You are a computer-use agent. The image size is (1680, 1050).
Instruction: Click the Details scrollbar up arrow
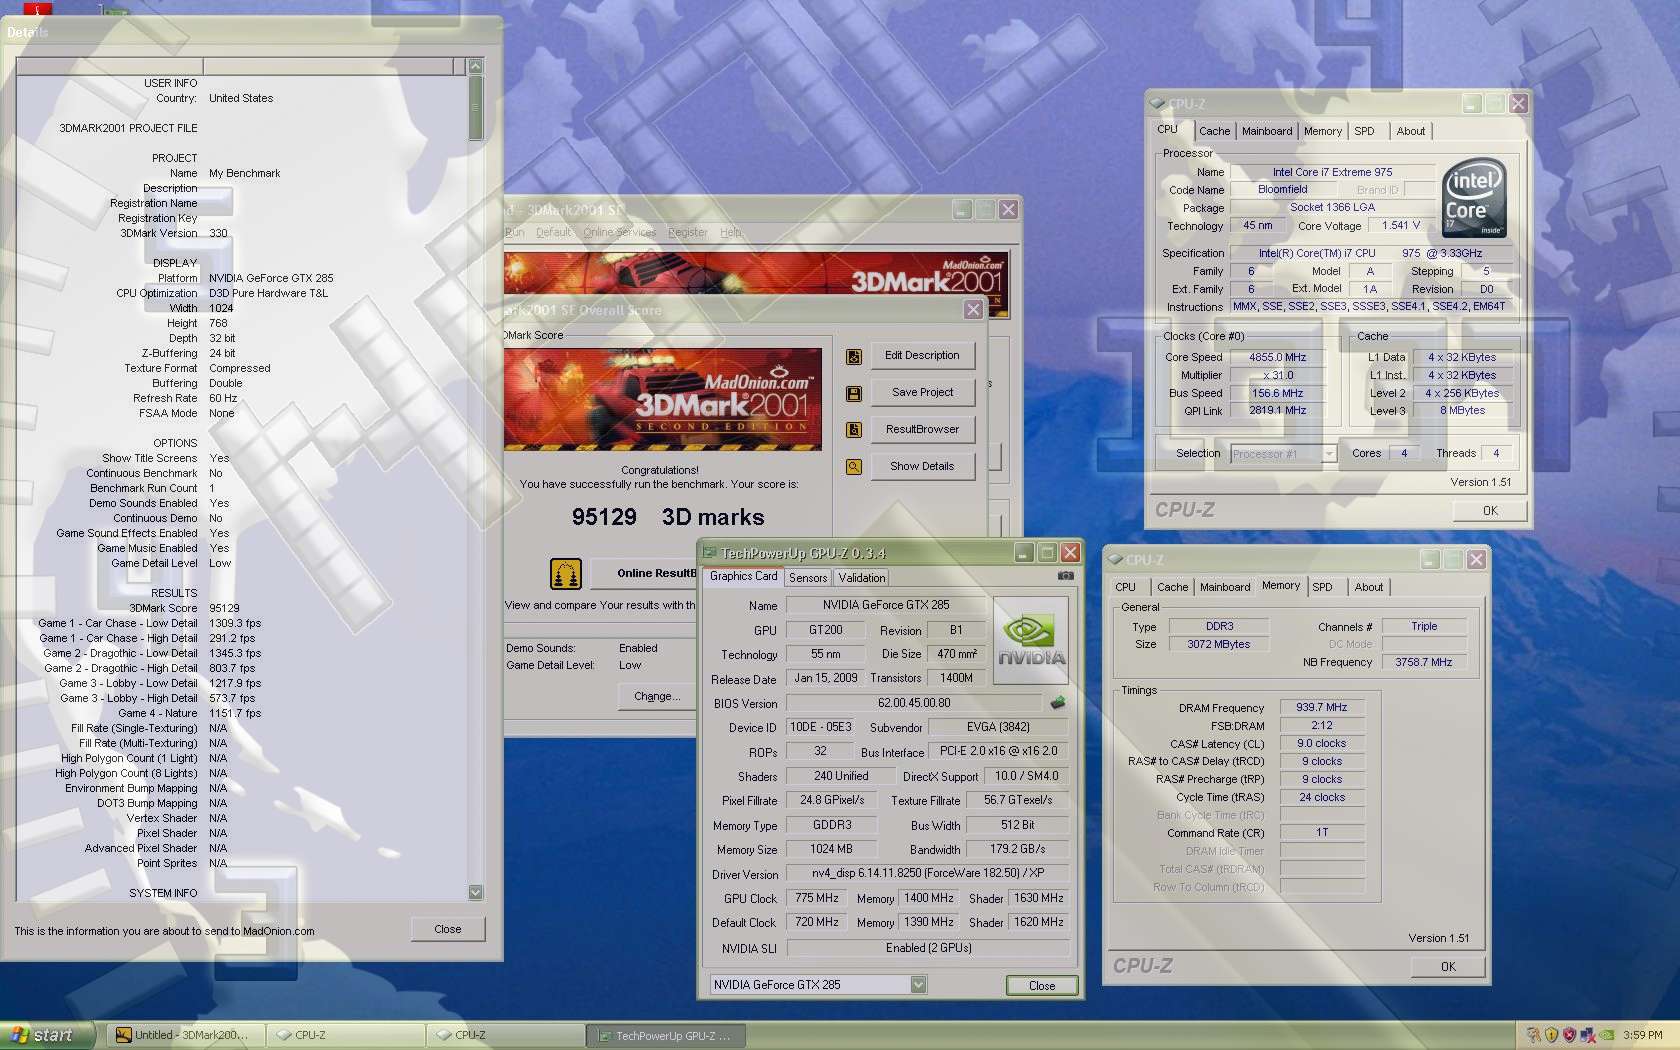point(475,66)
